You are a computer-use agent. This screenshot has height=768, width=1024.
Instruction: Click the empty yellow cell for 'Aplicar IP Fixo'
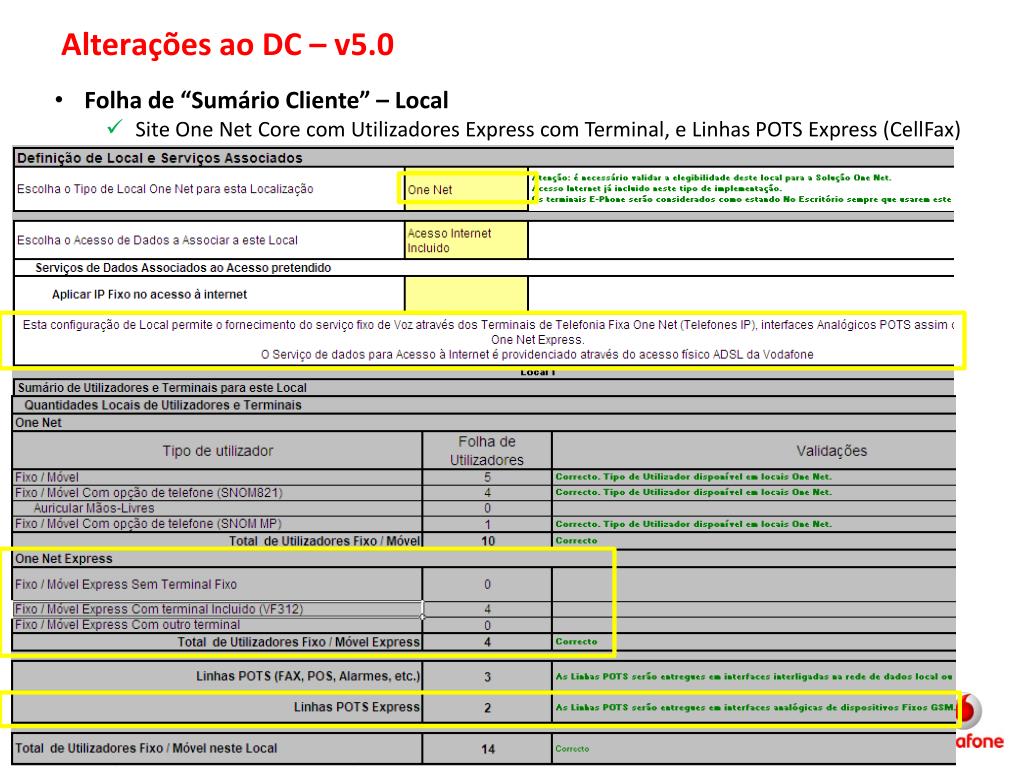(466, 294)
